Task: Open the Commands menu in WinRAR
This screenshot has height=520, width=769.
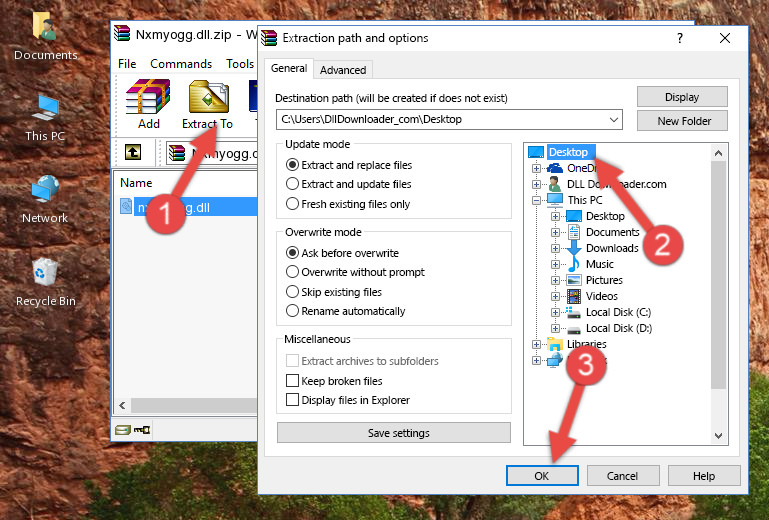Action: (181, 64)
